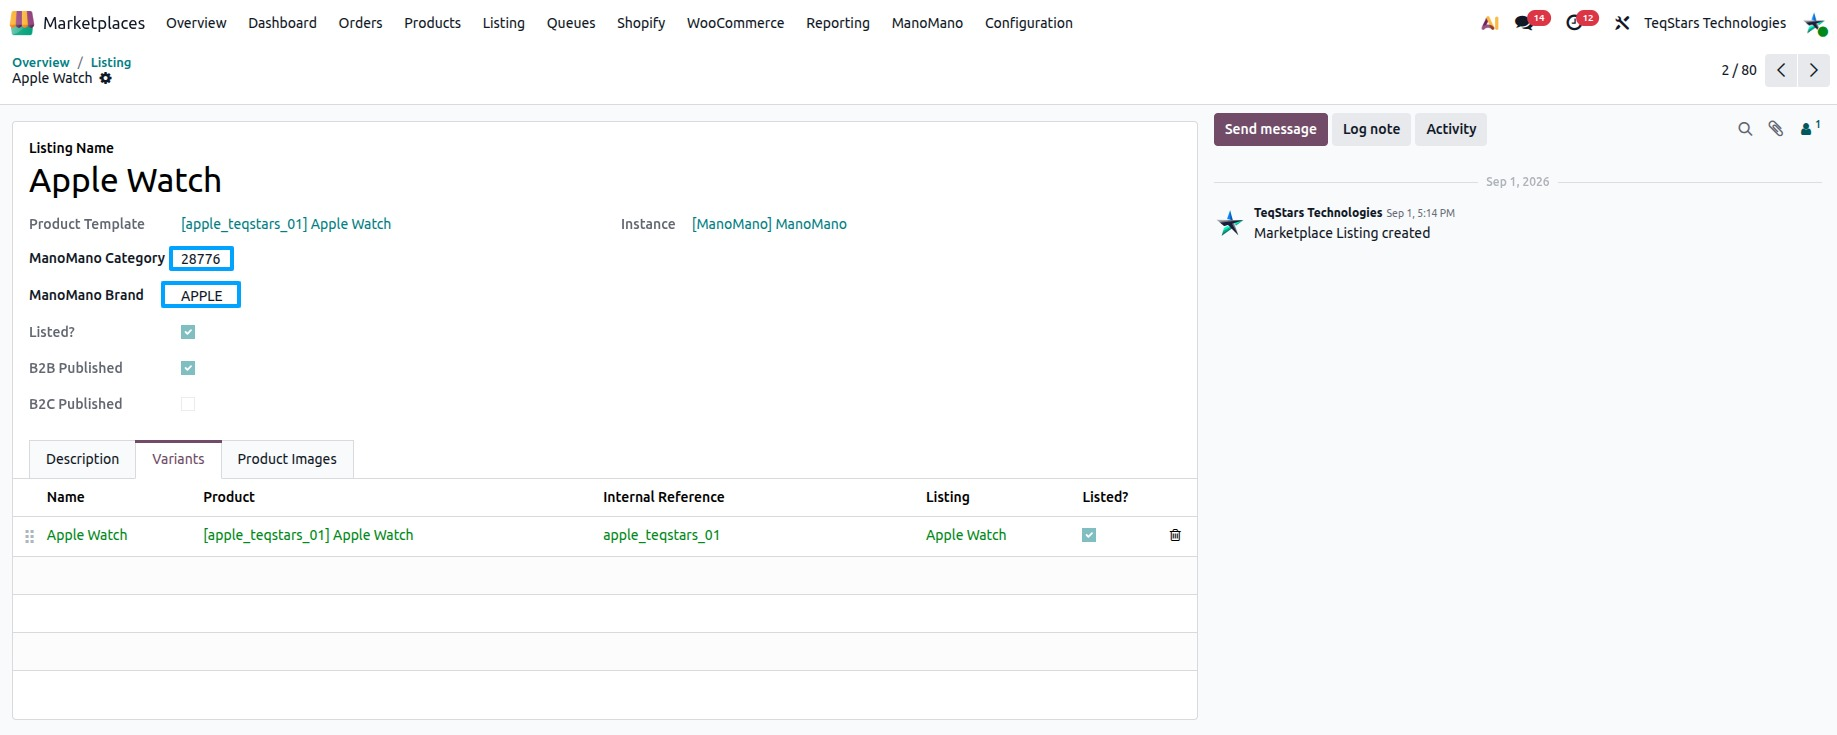This screenshot has width=1837, height=735.
Task: Go to the next record
Action: point(1814,70)
